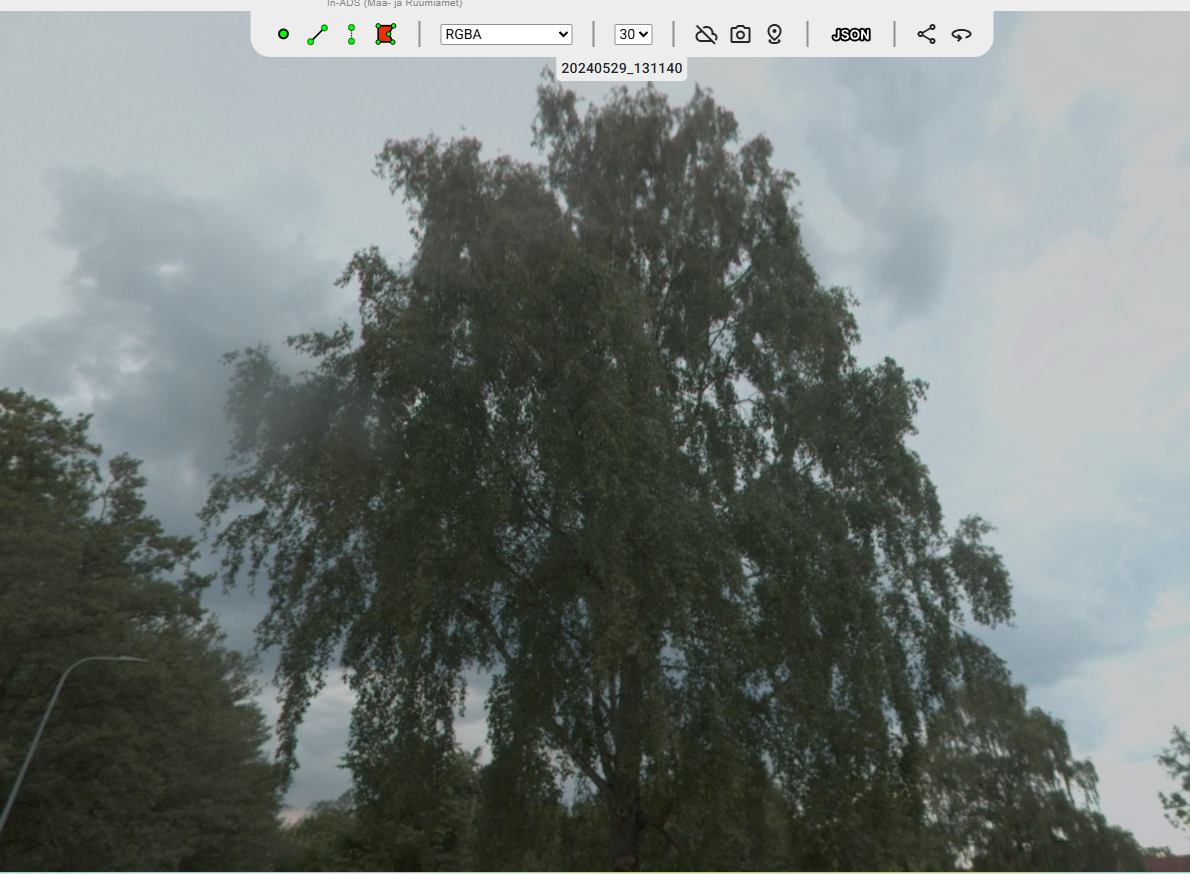This screenshot has height=874, width=1190.
Task: Click the 20240529_131140 timestamp label
Action: pos(622,68)
